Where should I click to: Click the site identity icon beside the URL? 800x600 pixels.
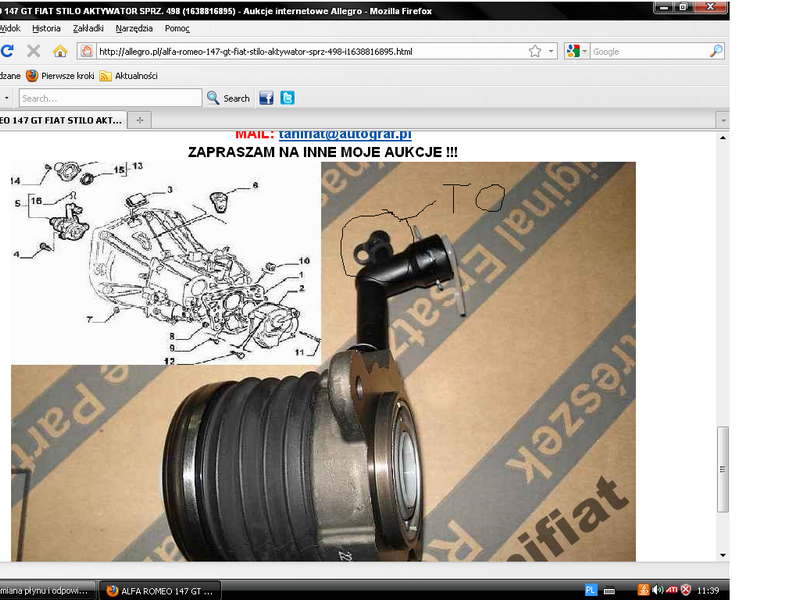[87, 51]
